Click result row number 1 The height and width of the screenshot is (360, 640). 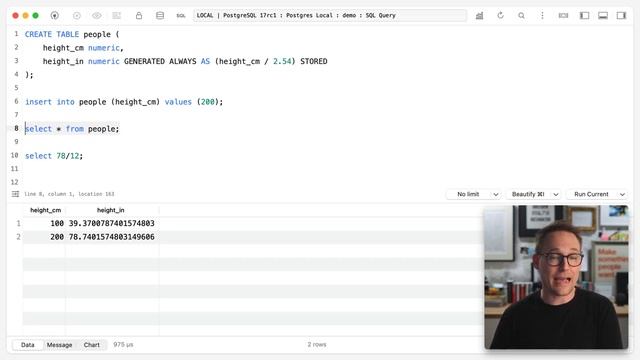18,223
